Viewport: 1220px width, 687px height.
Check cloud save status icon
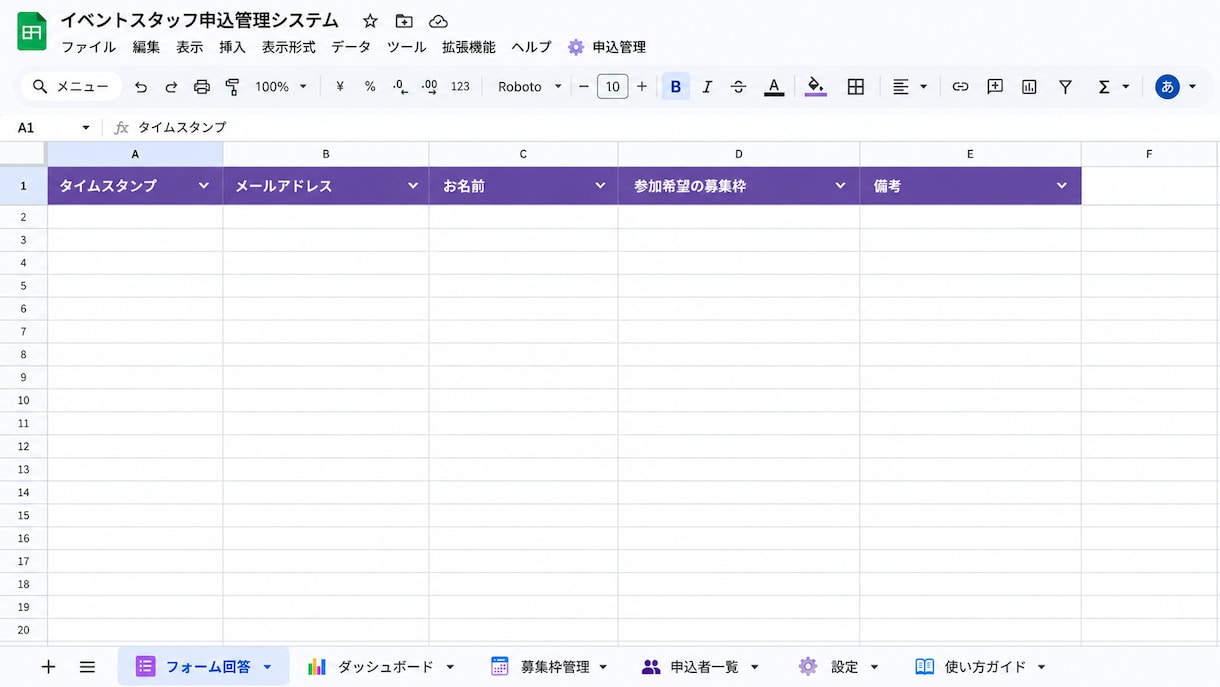[x=438, y=21]
